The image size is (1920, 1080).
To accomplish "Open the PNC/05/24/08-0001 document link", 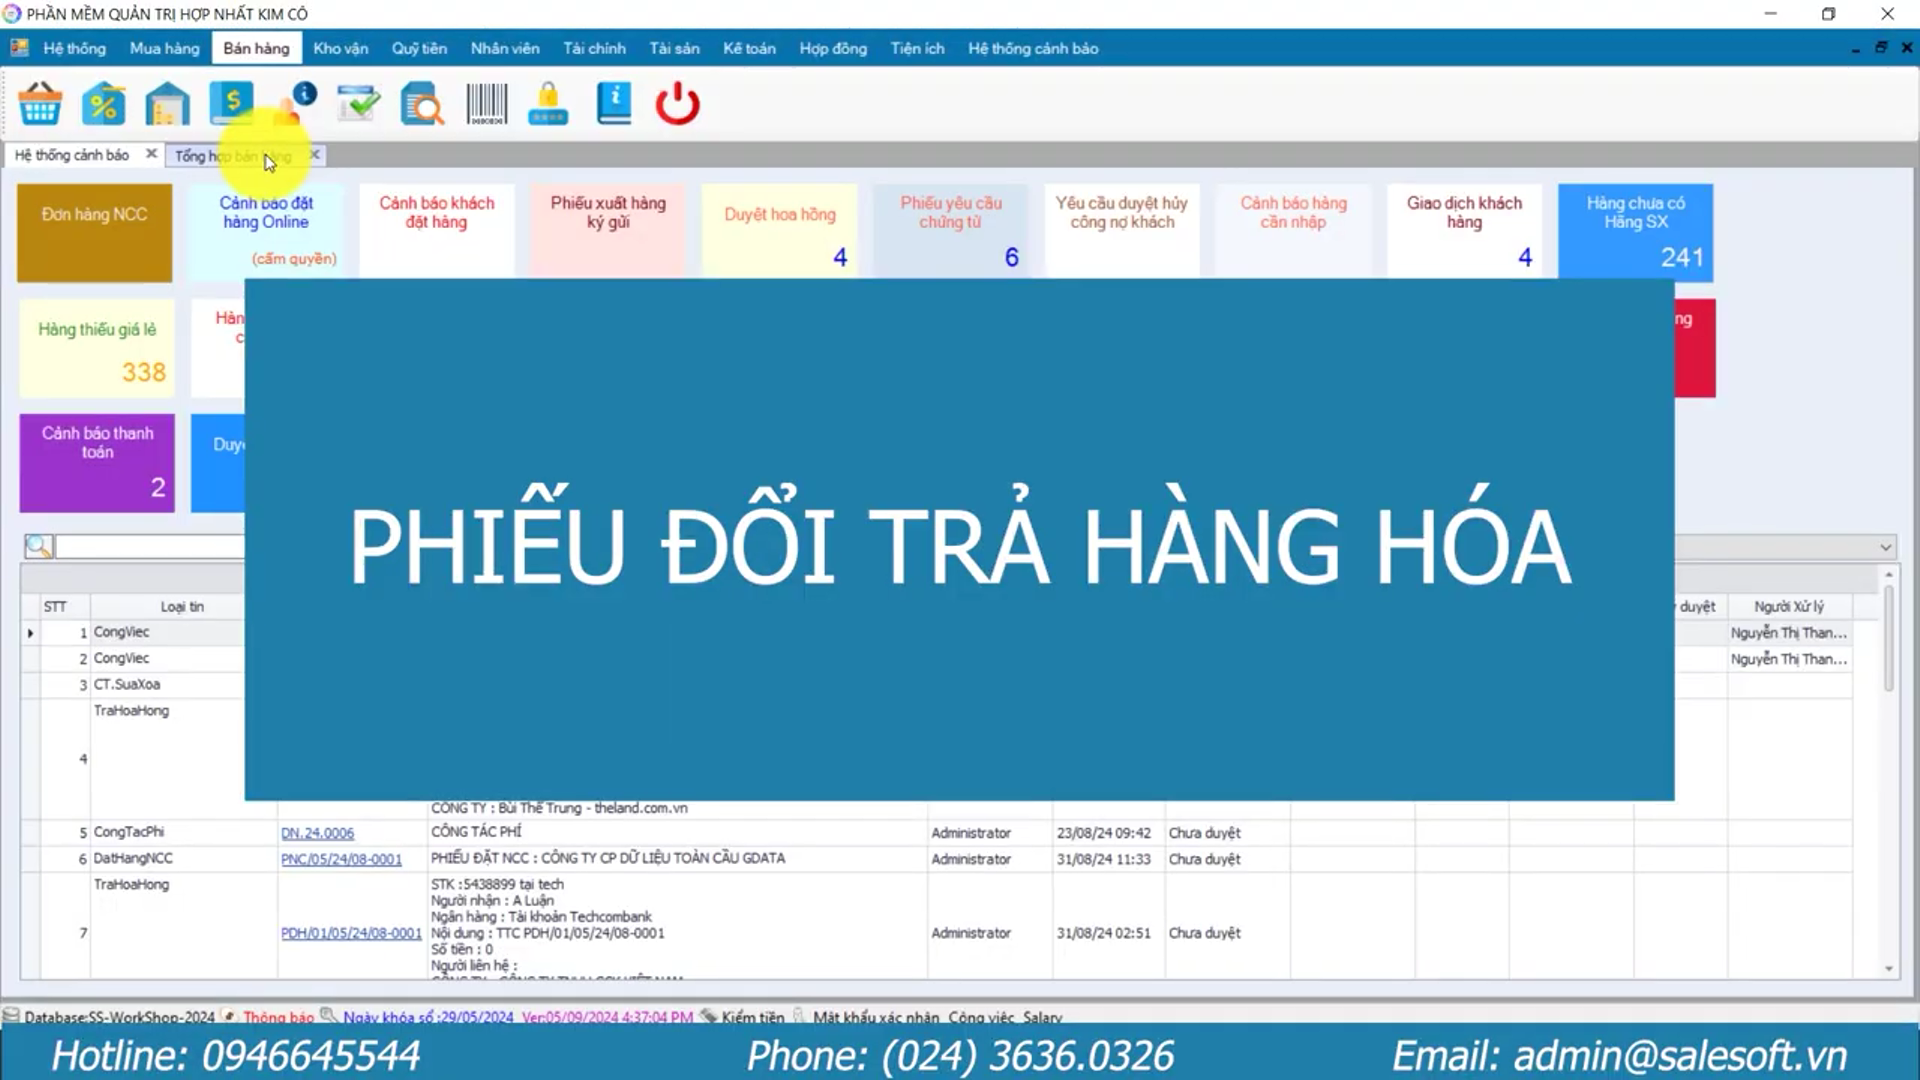I will [x=341, y=859].
